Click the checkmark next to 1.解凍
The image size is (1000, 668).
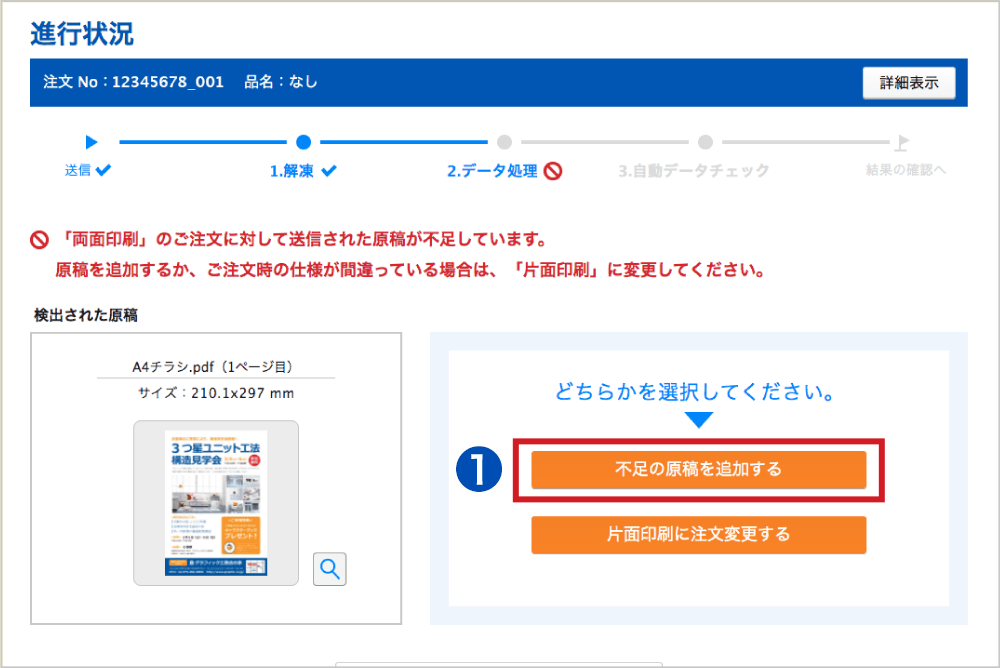[x=329, y=171]
